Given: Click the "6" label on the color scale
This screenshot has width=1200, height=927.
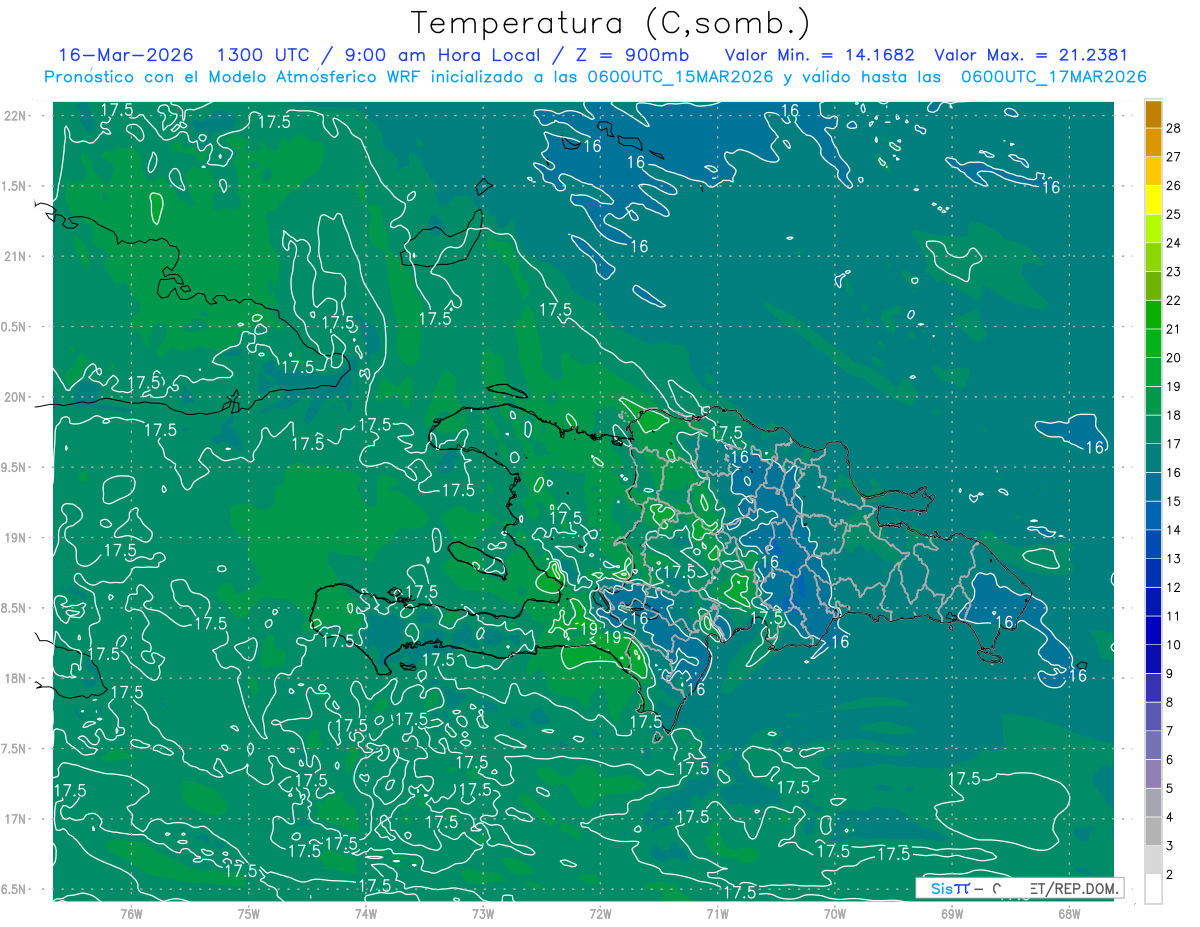Looking at the screenshot, I should tap(1171, 760).
